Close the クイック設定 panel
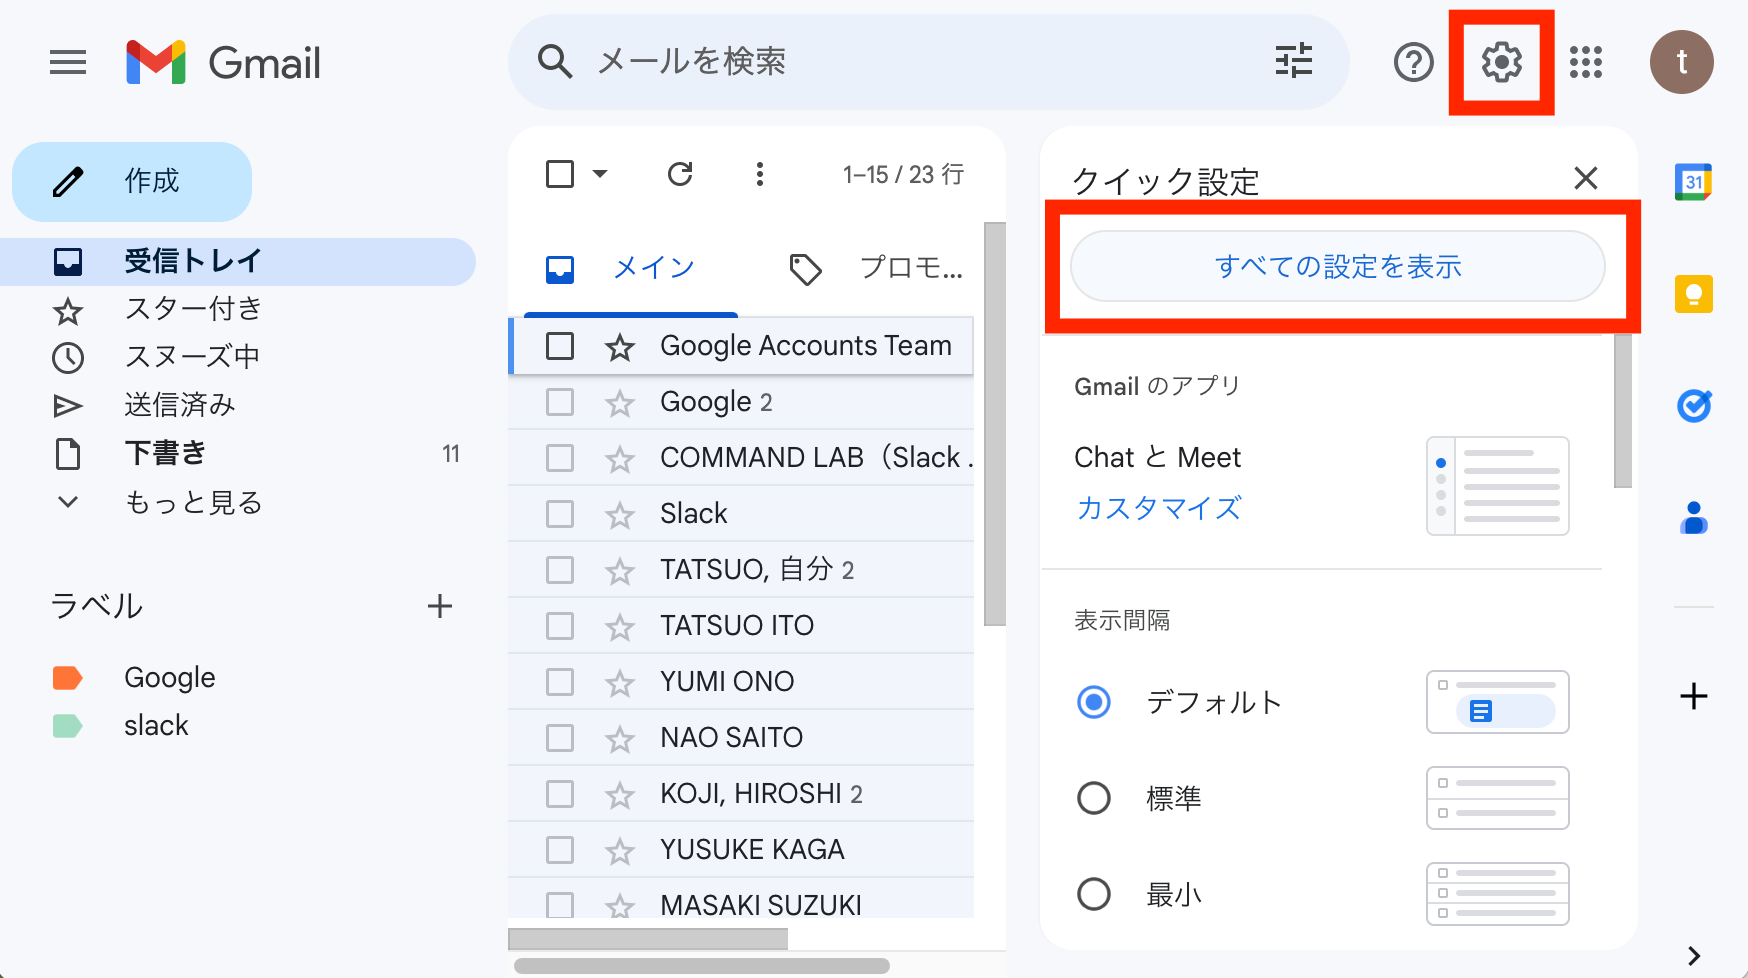Screen dimensions: 1748x978 [x=1586, y=178]
